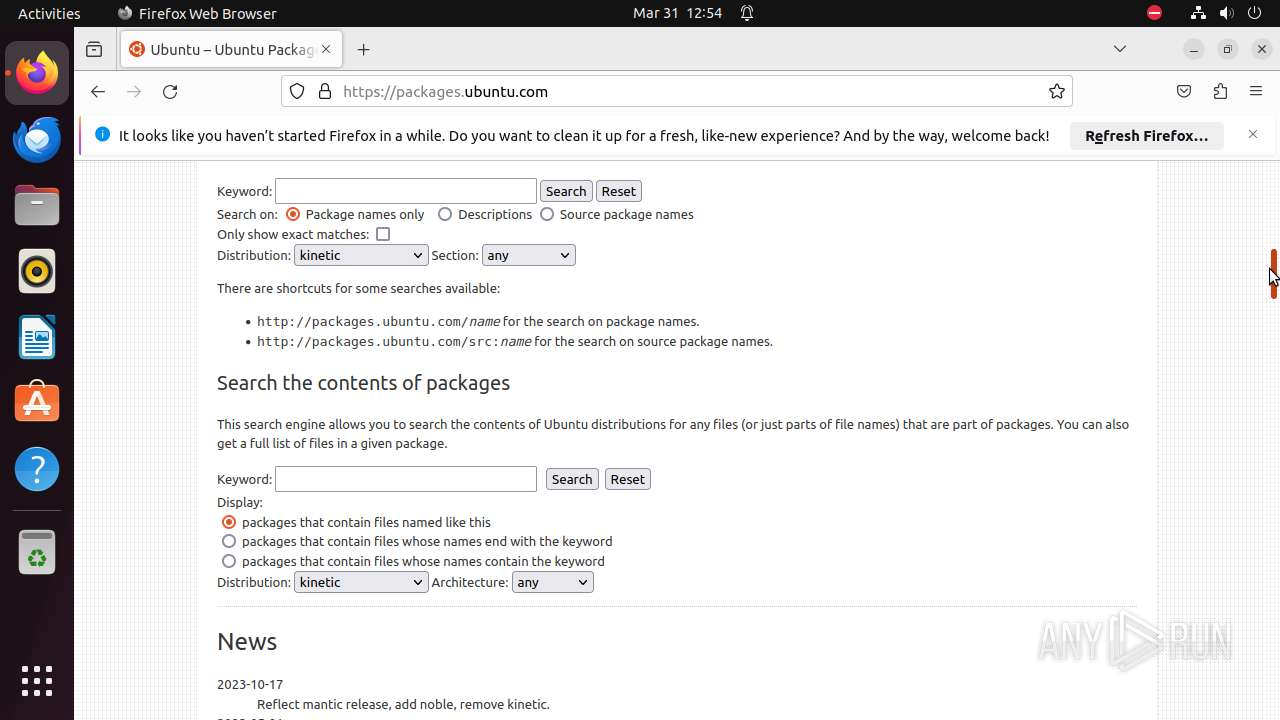This screenshot has height=720, width=1280.
Task: Open the Files manager dock icon
Action: pyautogui.click(x=37, y=205)
